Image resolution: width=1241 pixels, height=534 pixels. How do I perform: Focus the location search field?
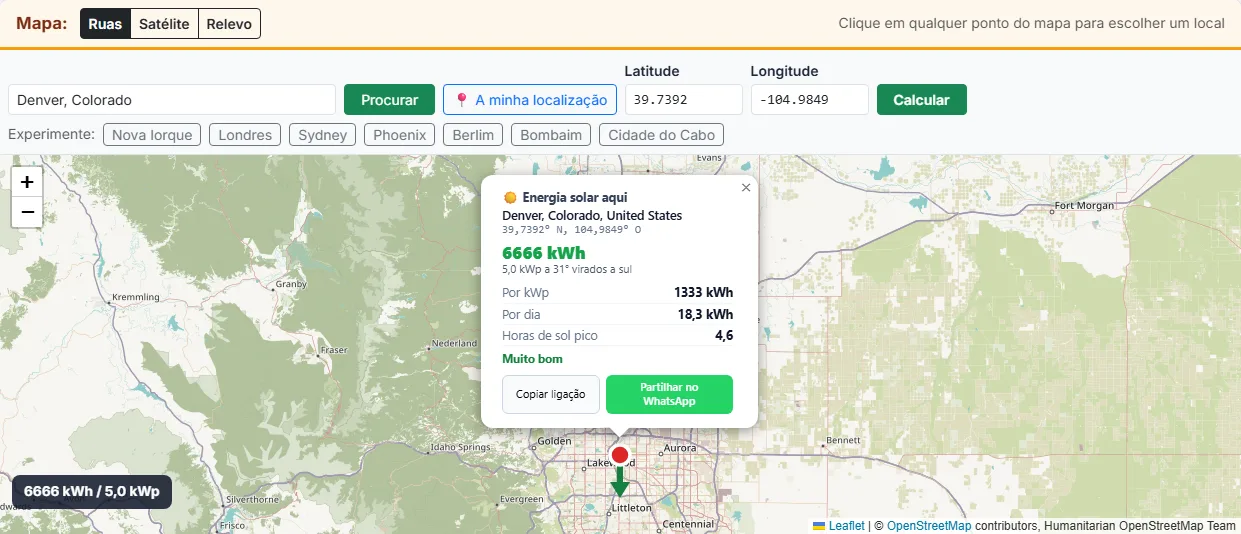172,100
